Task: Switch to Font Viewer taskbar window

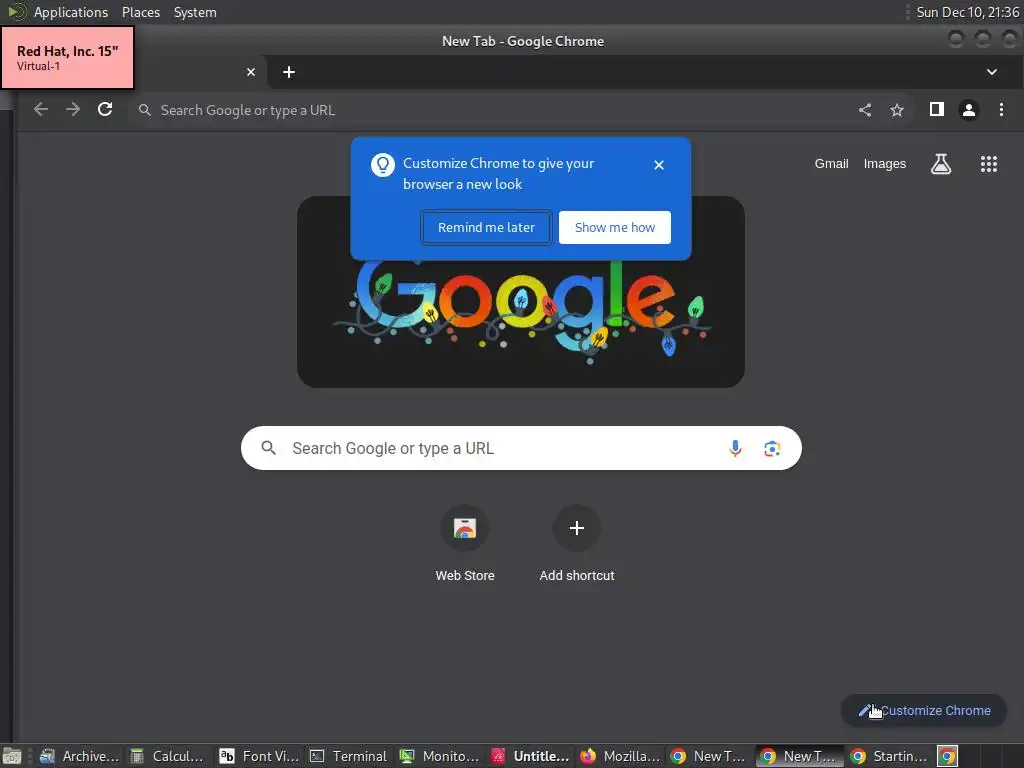Action: point(259,756)
